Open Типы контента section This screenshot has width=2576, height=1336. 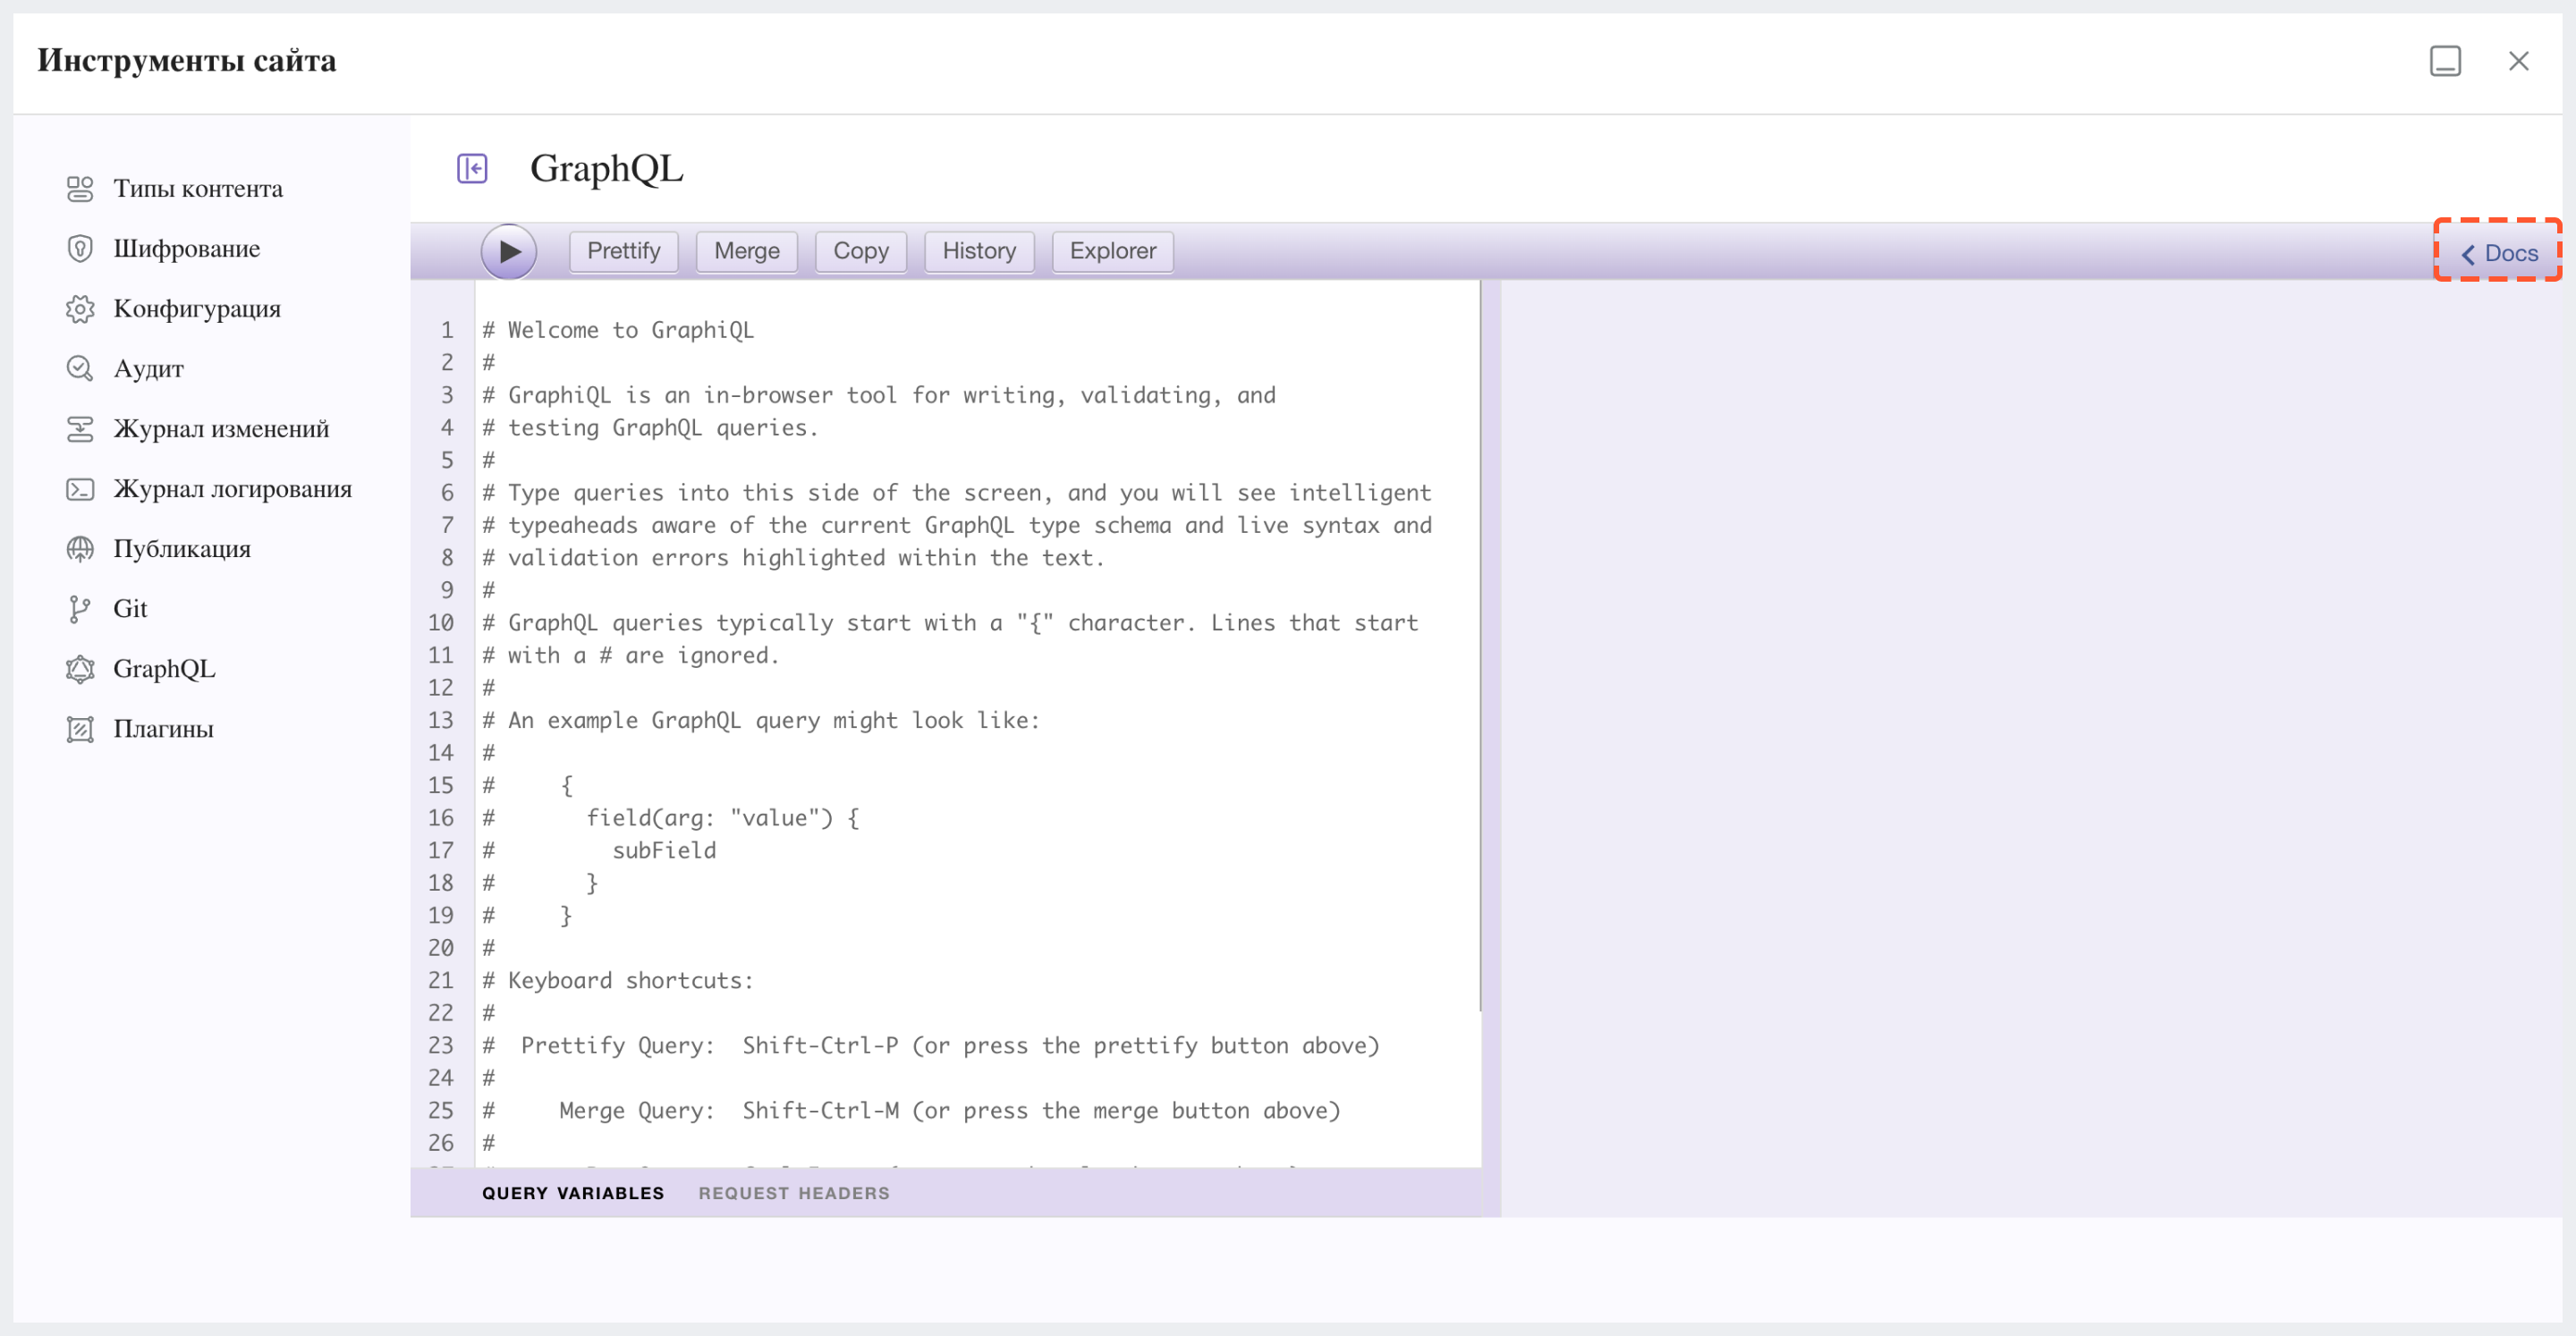(198, 188)
